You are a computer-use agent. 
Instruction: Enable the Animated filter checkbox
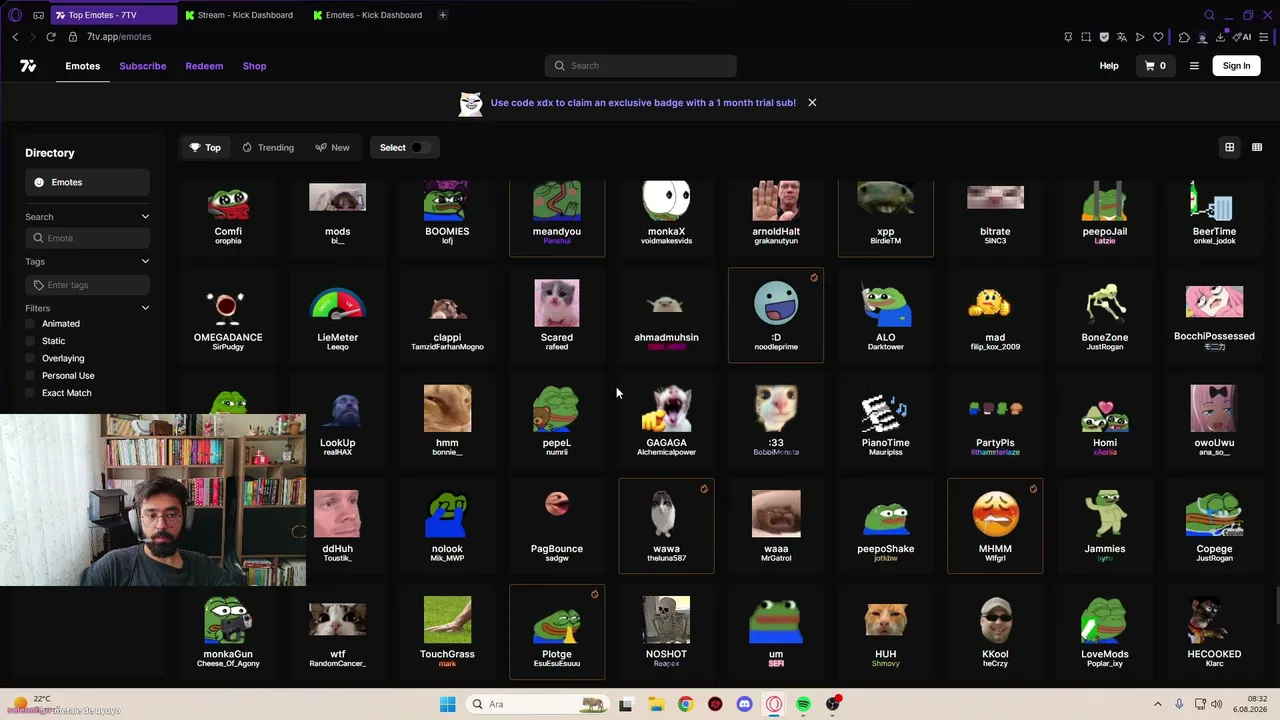(x=30, y=324)
